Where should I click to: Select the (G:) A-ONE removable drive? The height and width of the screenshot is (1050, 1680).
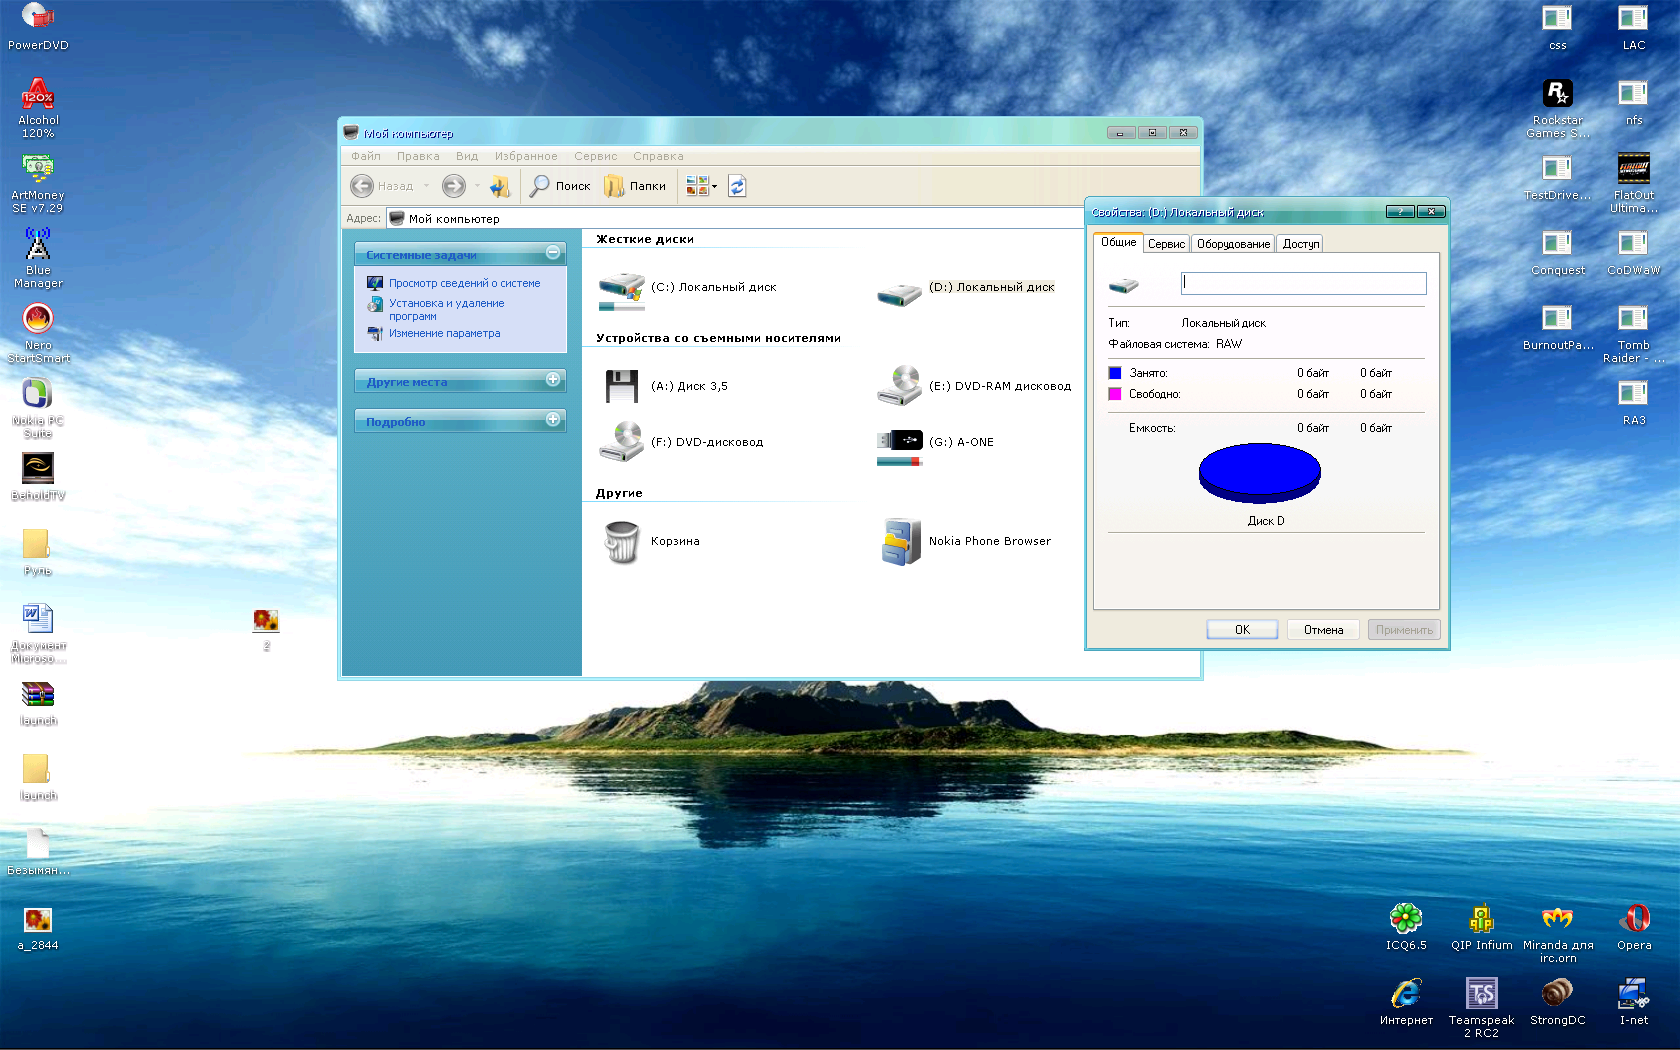tap(899, 443)
